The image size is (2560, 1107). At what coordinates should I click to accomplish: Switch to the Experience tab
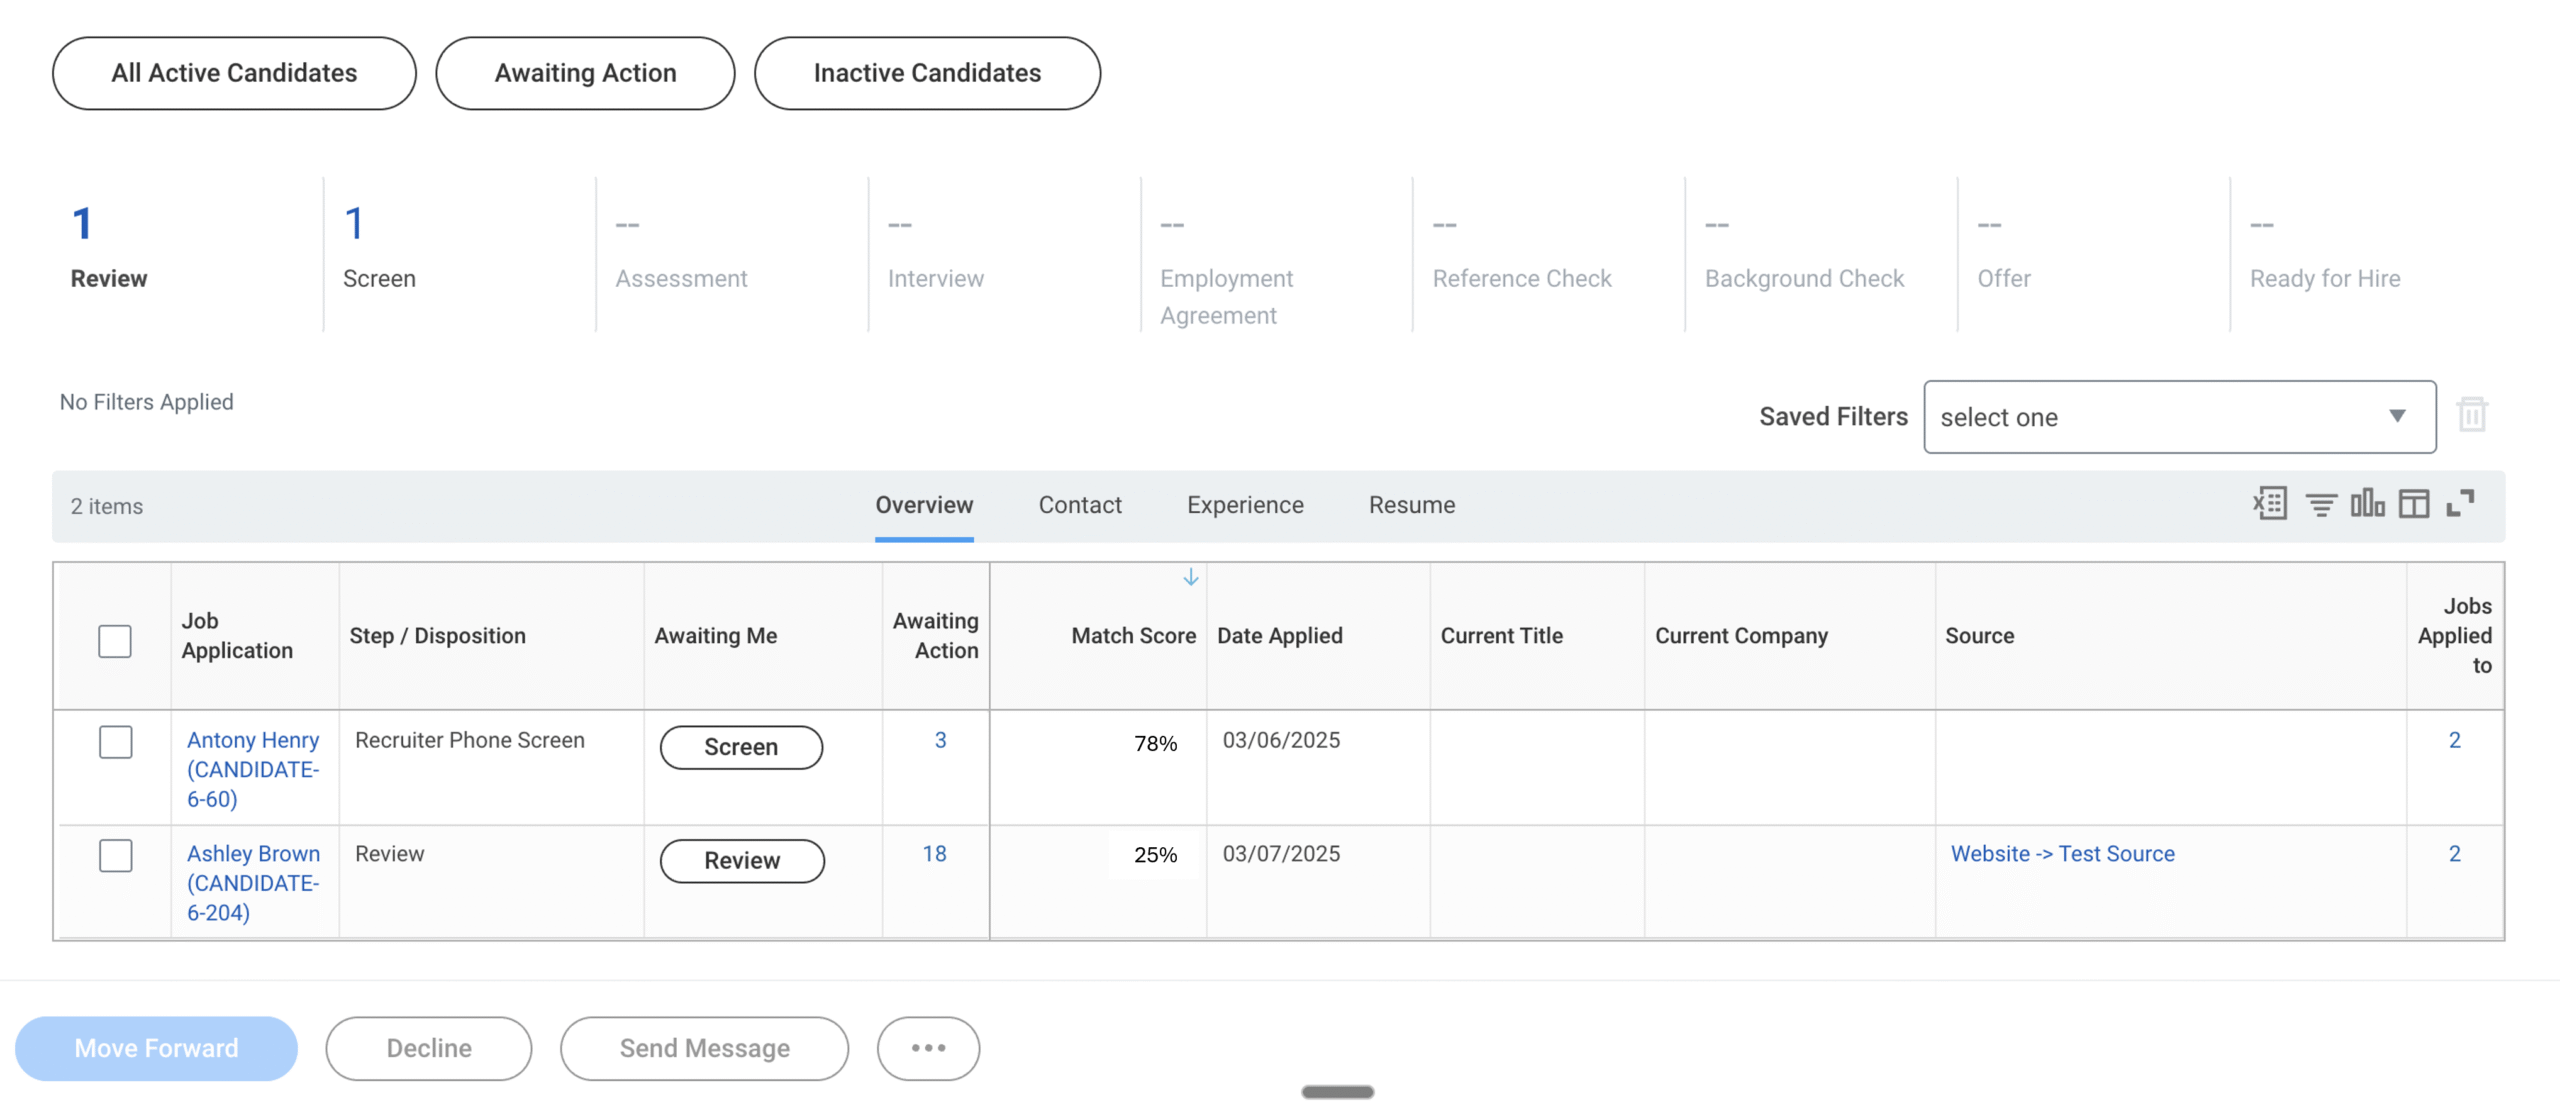coord(1245,505)
